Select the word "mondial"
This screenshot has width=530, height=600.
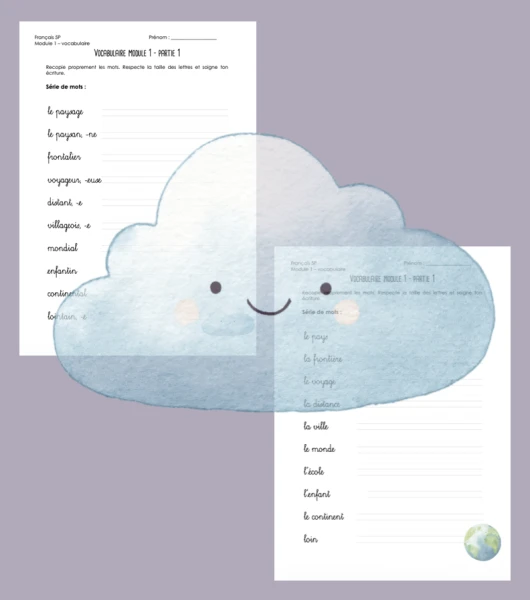tap(62, 248)
